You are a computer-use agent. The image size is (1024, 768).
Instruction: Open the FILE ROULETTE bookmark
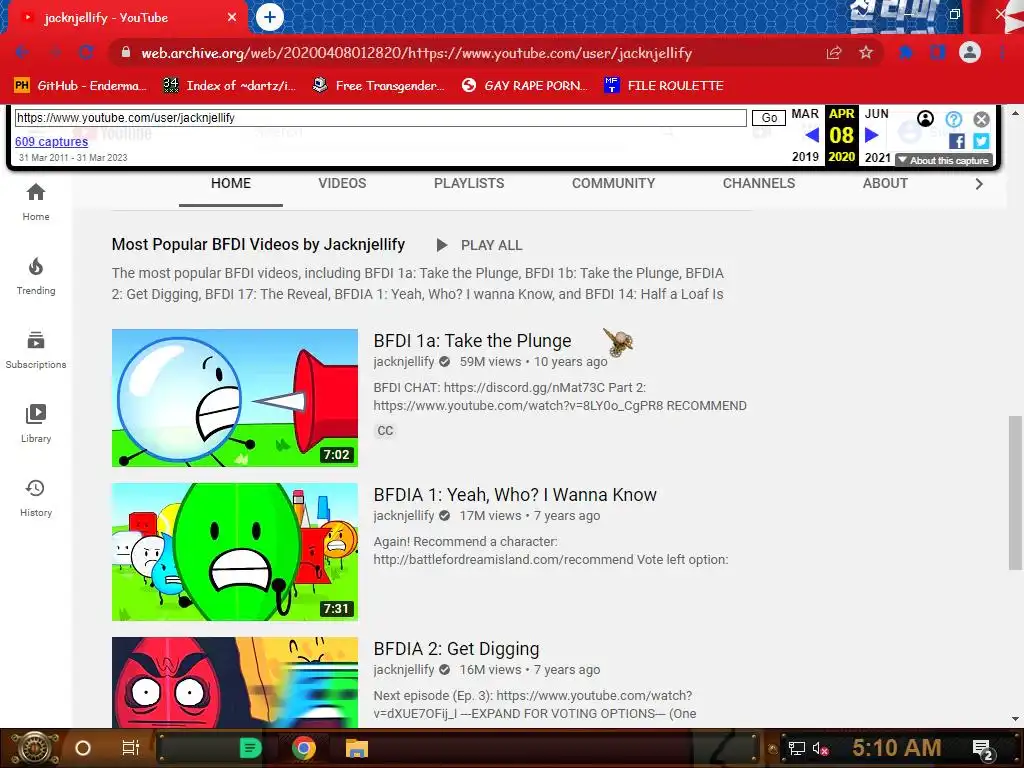pos(664,86)
